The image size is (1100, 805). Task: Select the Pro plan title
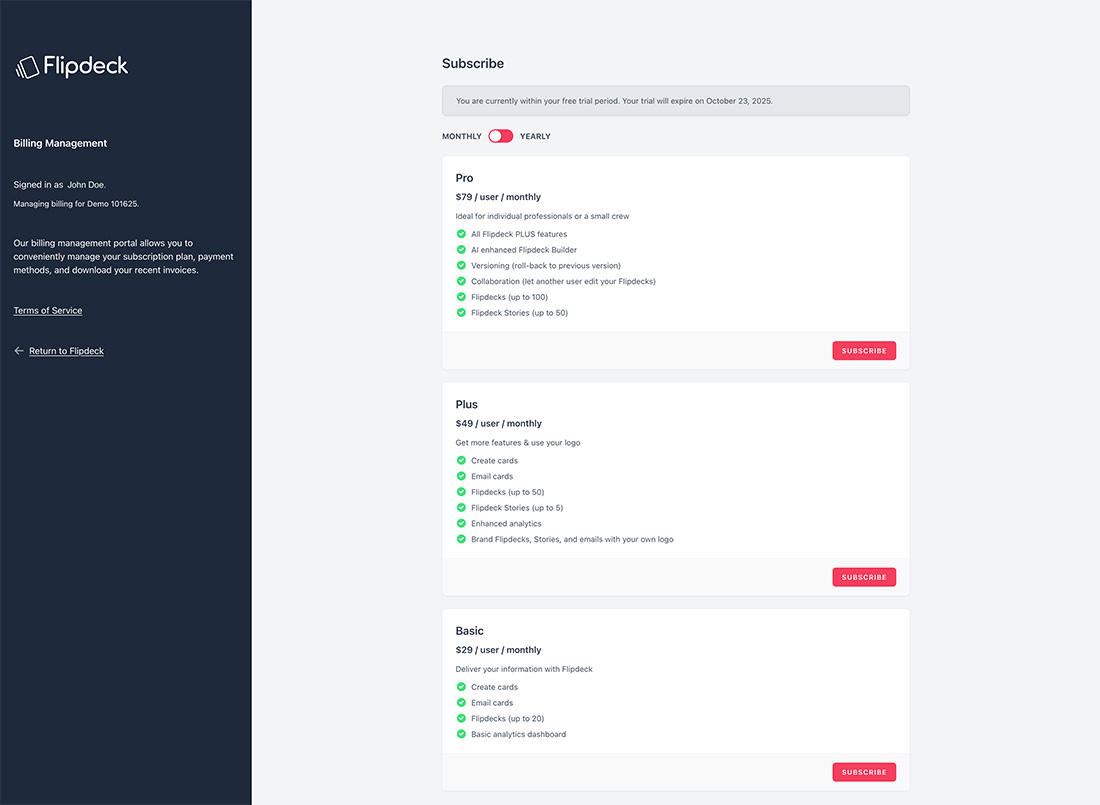coord(464,177)
